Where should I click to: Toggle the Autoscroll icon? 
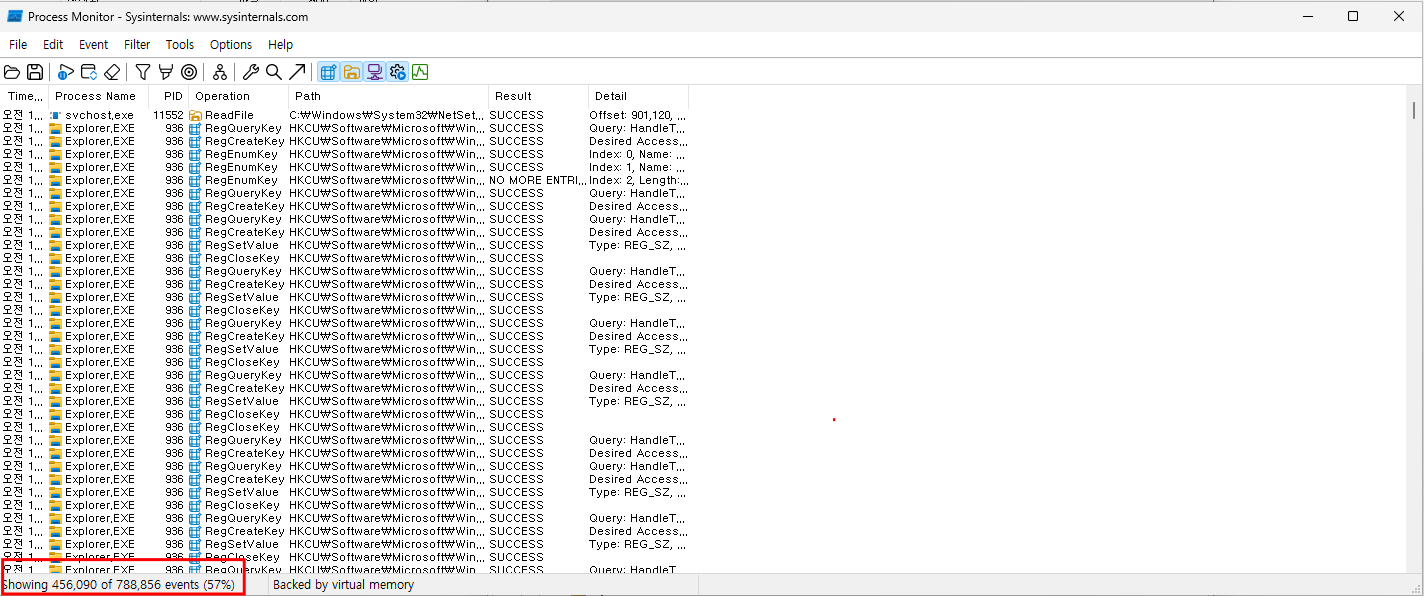click(x=89, y=72)
